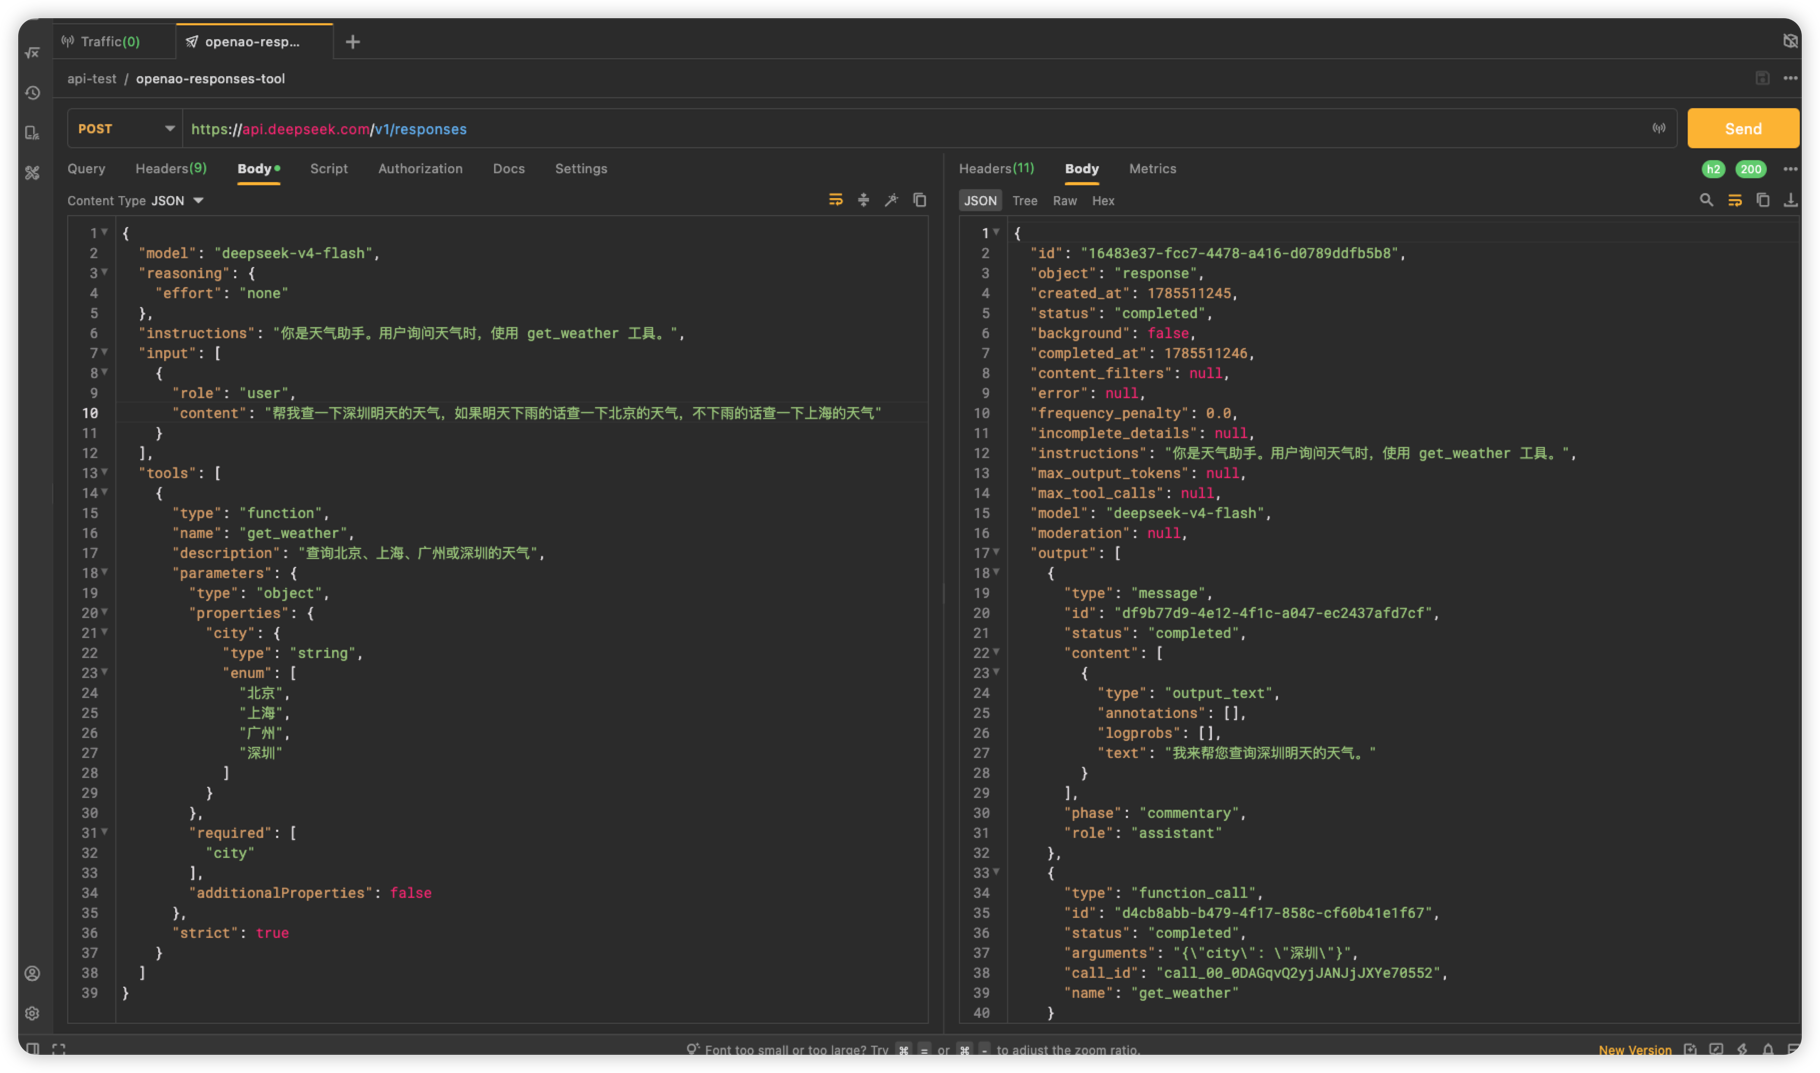Click the "deepseek-v4-flash" model value in request
Image resolution: width=1820 pixels, height=1073 pixels.
click(x=294, y=253)
